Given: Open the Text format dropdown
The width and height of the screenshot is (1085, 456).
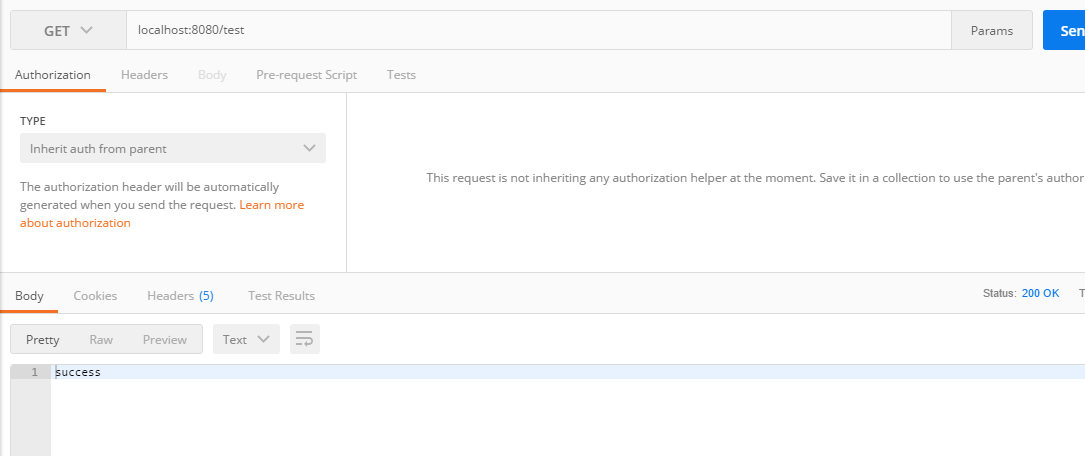Looking at the screenshot, I should tap(246, 339).
